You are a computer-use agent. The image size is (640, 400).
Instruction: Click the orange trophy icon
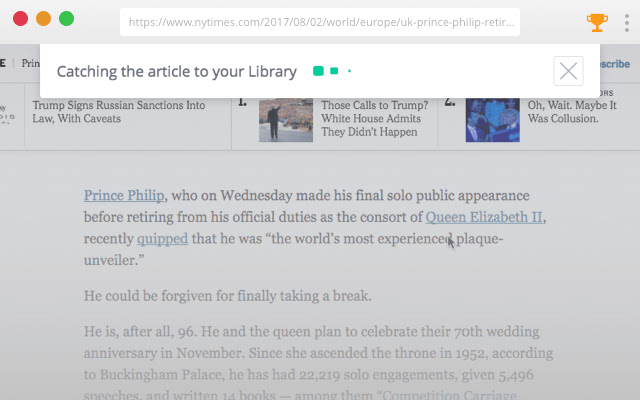point(597,22)
